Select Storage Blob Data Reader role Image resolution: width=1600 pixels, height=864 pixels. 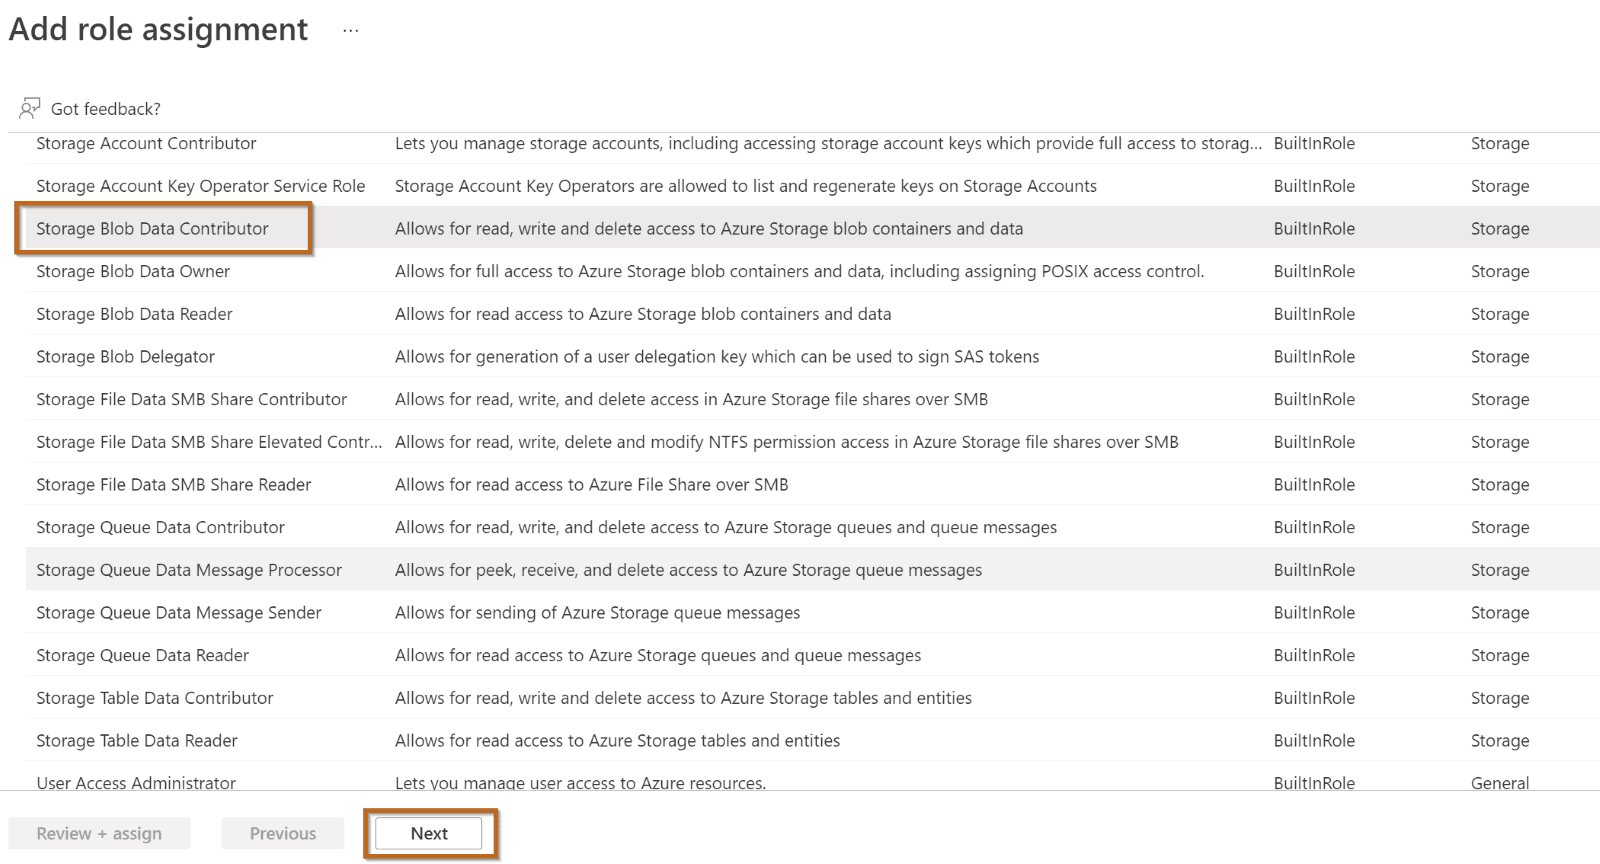(x=134, y=314)
